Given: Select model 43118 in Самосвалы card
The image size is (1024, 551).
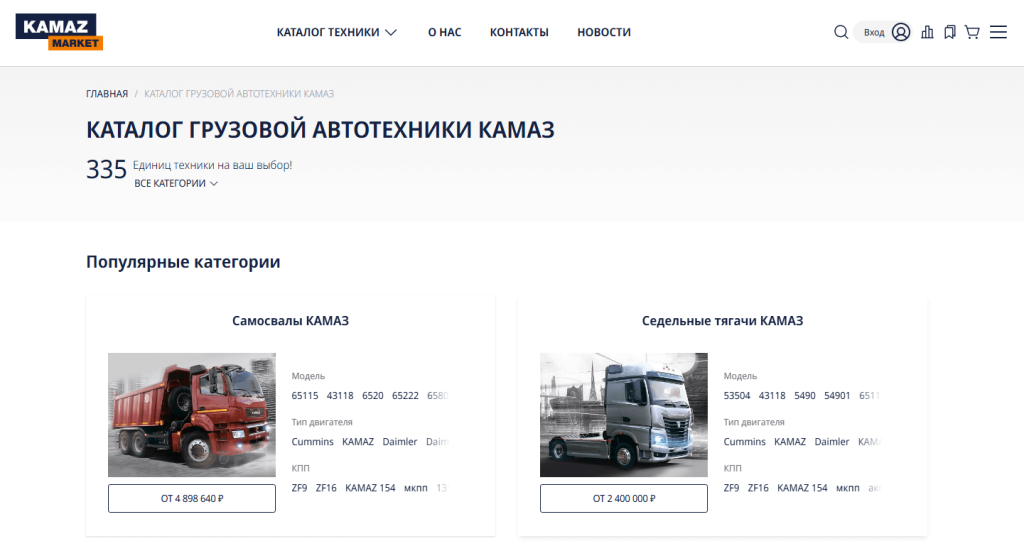Looking at the screenshot, I should [x=340, y=396].
